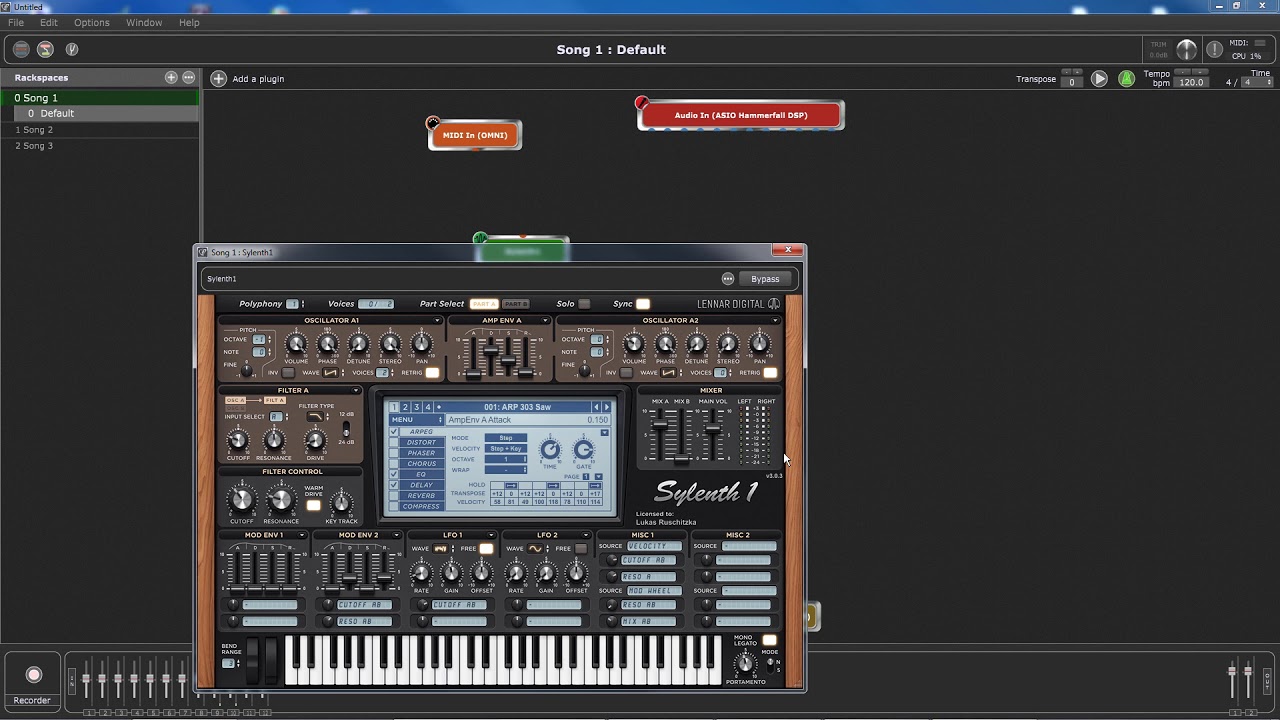Viewport: 1280px width, 720px height.
Task: Click the Filter A Cutoff knob
Action: point(238,440)
